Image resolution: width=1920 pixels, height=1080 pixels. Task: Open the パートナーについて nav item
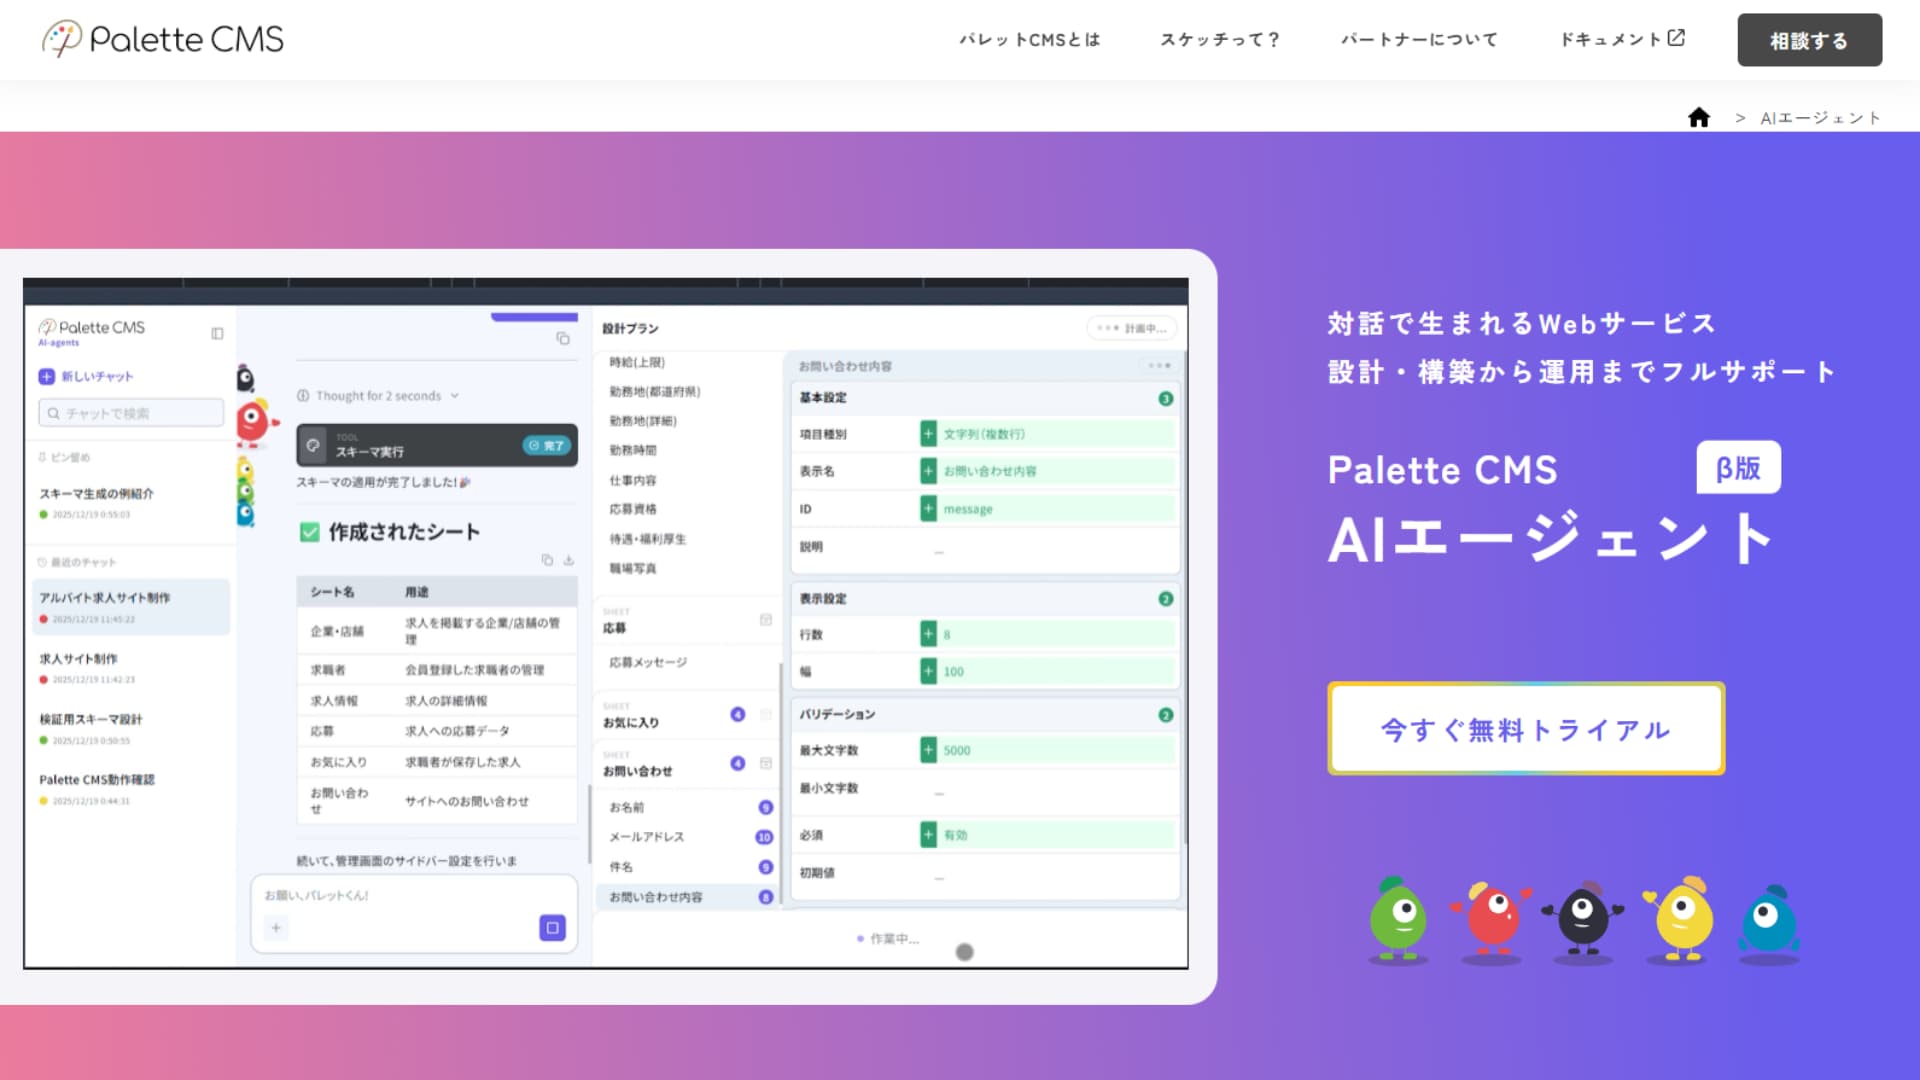click(1419, 40)
